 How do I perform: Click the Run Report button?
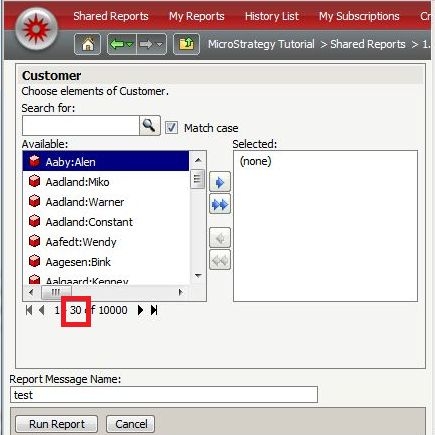pos(57,424)
